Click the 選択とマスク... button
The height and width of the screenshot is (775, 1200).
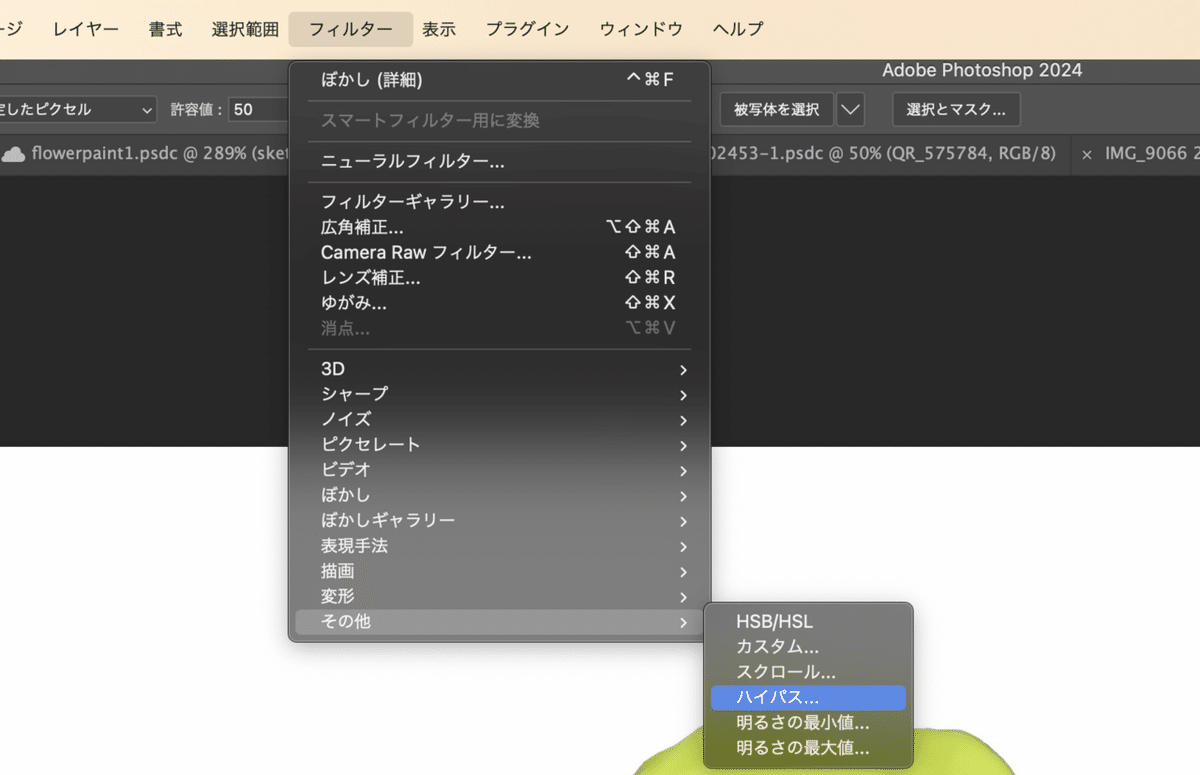[x=956, y=109]
